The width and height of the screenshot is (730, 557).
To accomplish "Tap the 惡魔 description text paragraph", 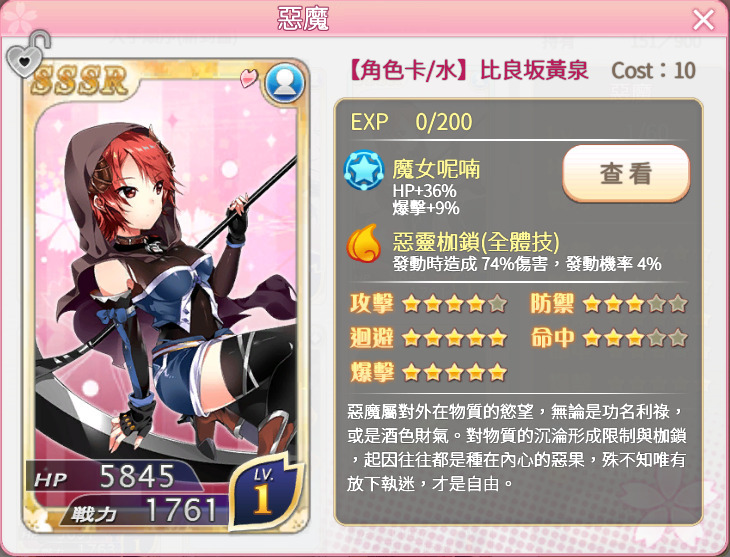I will 517,448.
